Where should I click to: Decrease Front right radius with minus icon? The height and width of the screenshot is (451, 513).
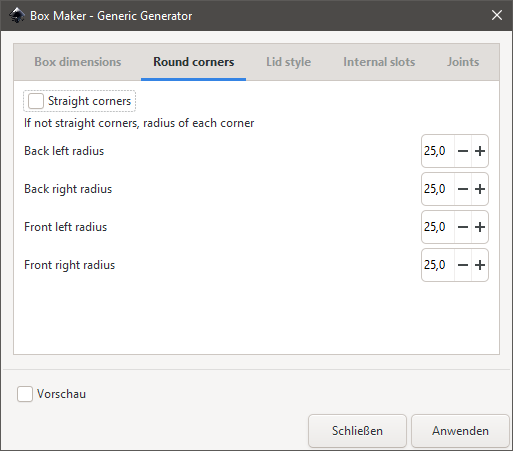[463, 265]
